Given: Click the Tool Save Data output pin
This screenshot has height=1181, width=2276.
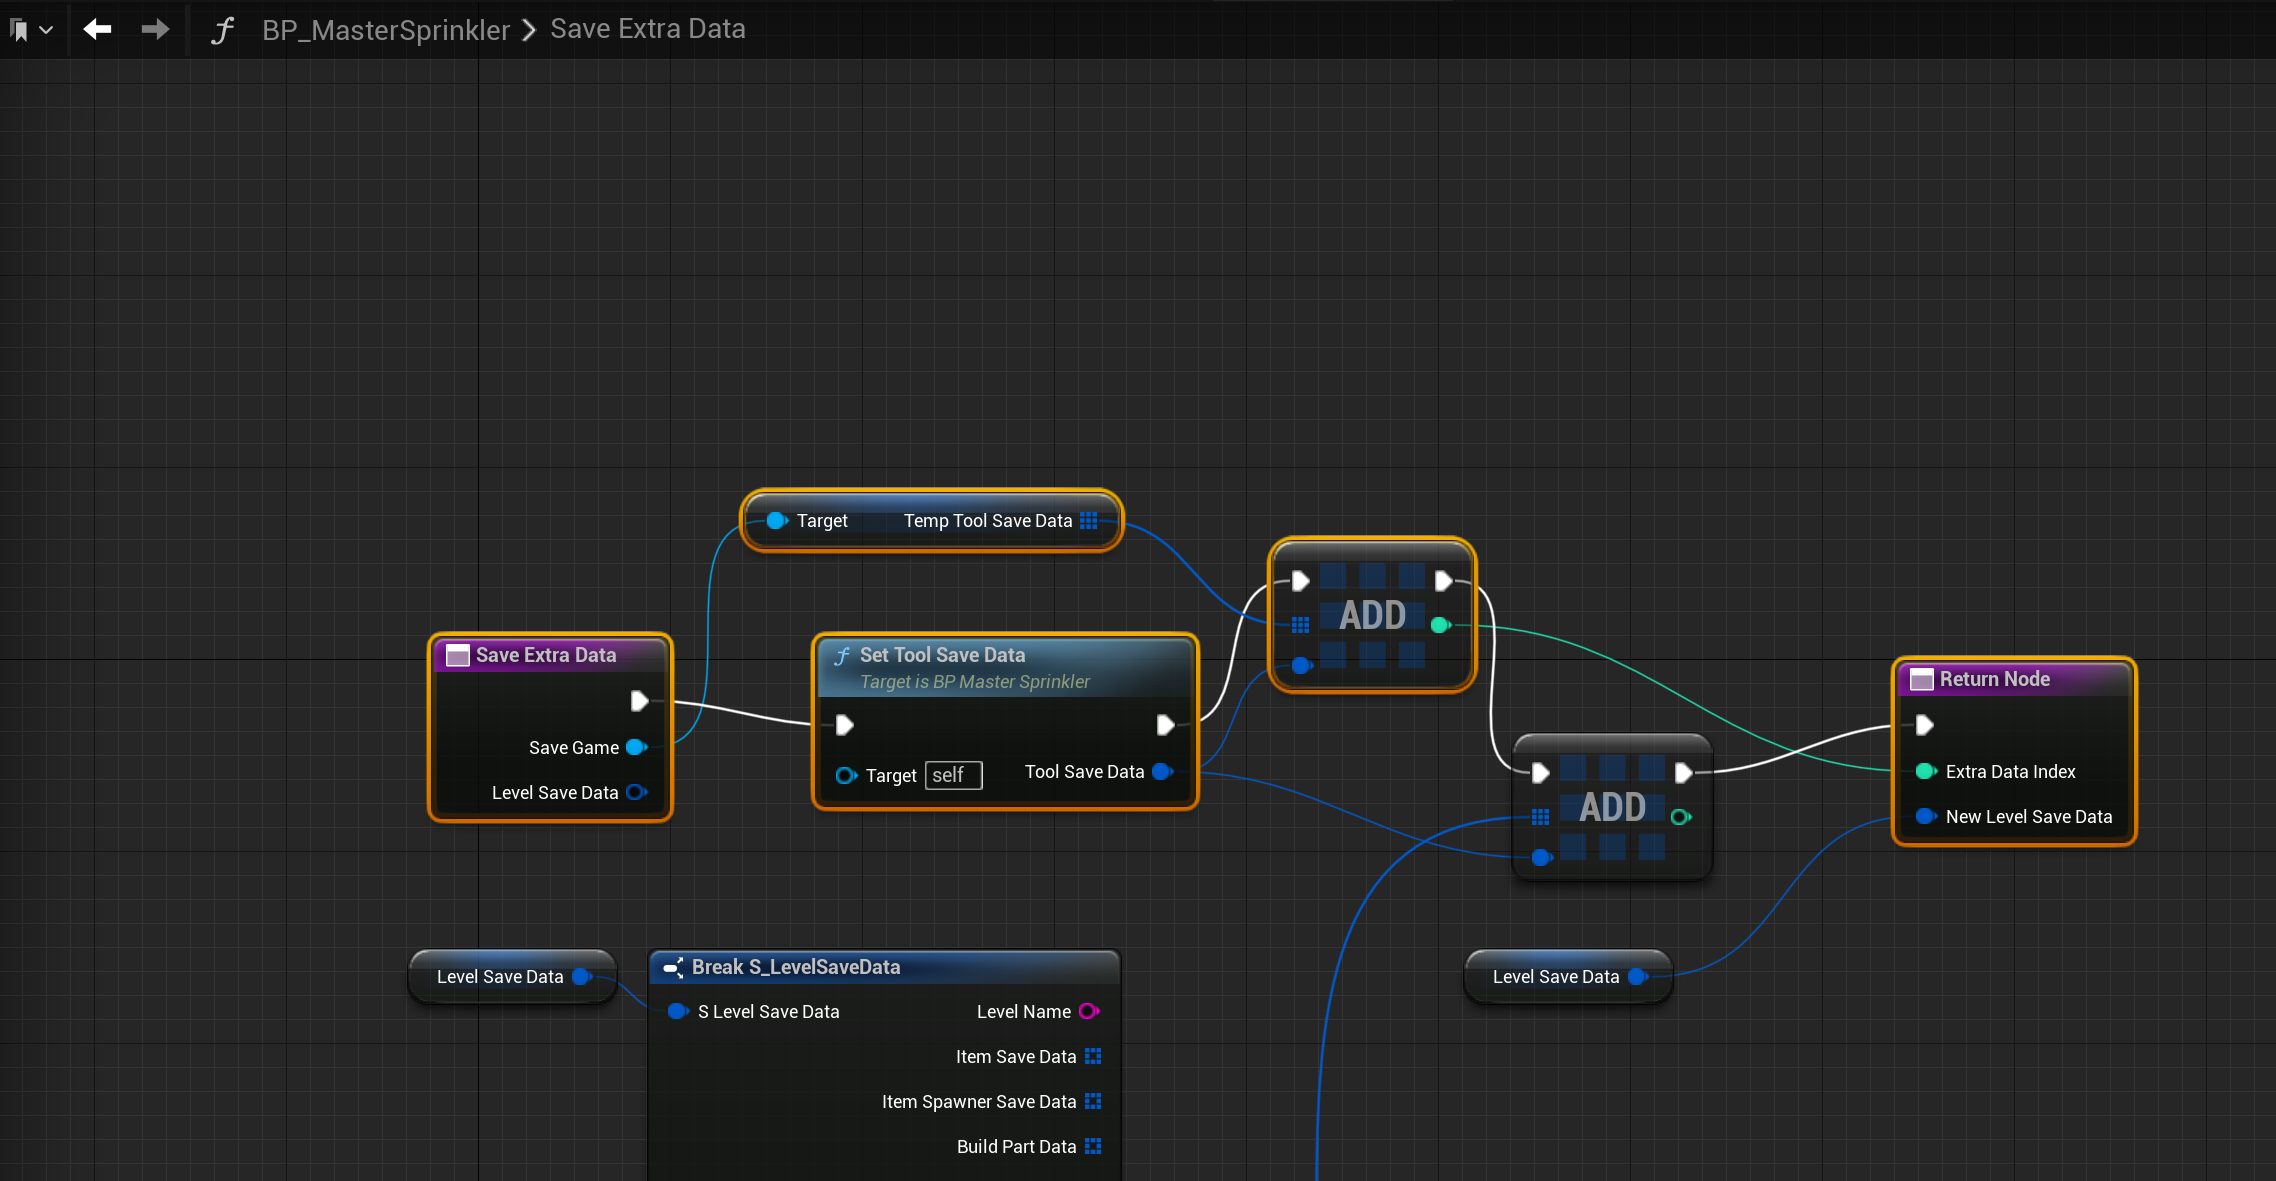Looking at the screenshot, I should [x=1162, y=771].
